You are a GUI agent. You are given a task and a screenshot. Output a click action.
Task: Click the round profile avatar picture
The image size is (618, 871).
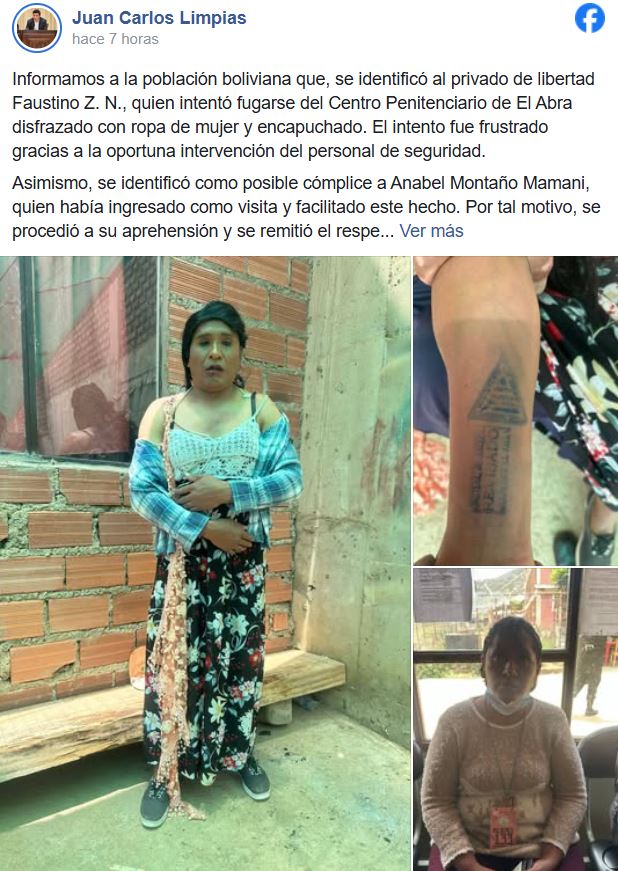(37, 28)
